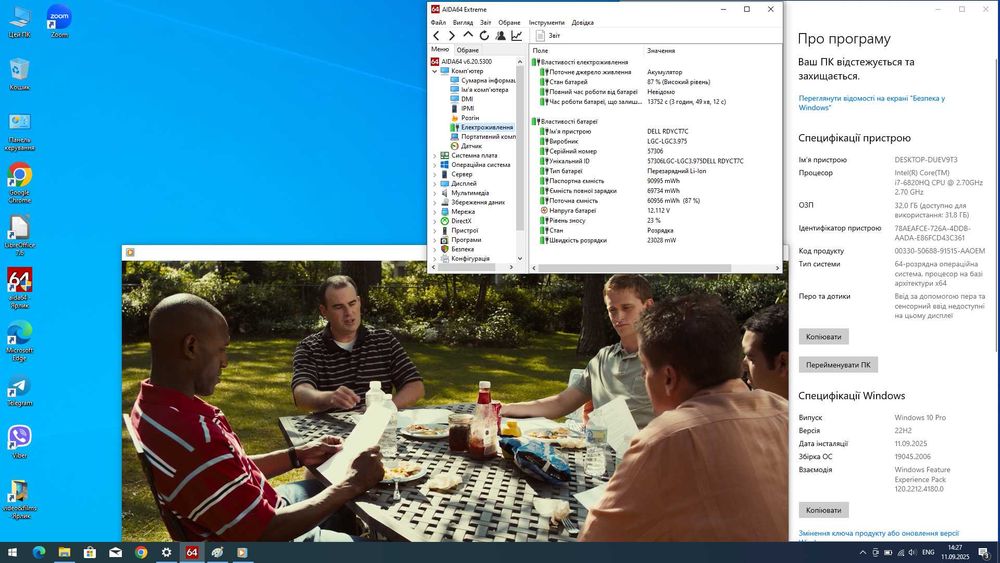Open the product key change link
1000x563 pixels.
(x=879, y=533)
